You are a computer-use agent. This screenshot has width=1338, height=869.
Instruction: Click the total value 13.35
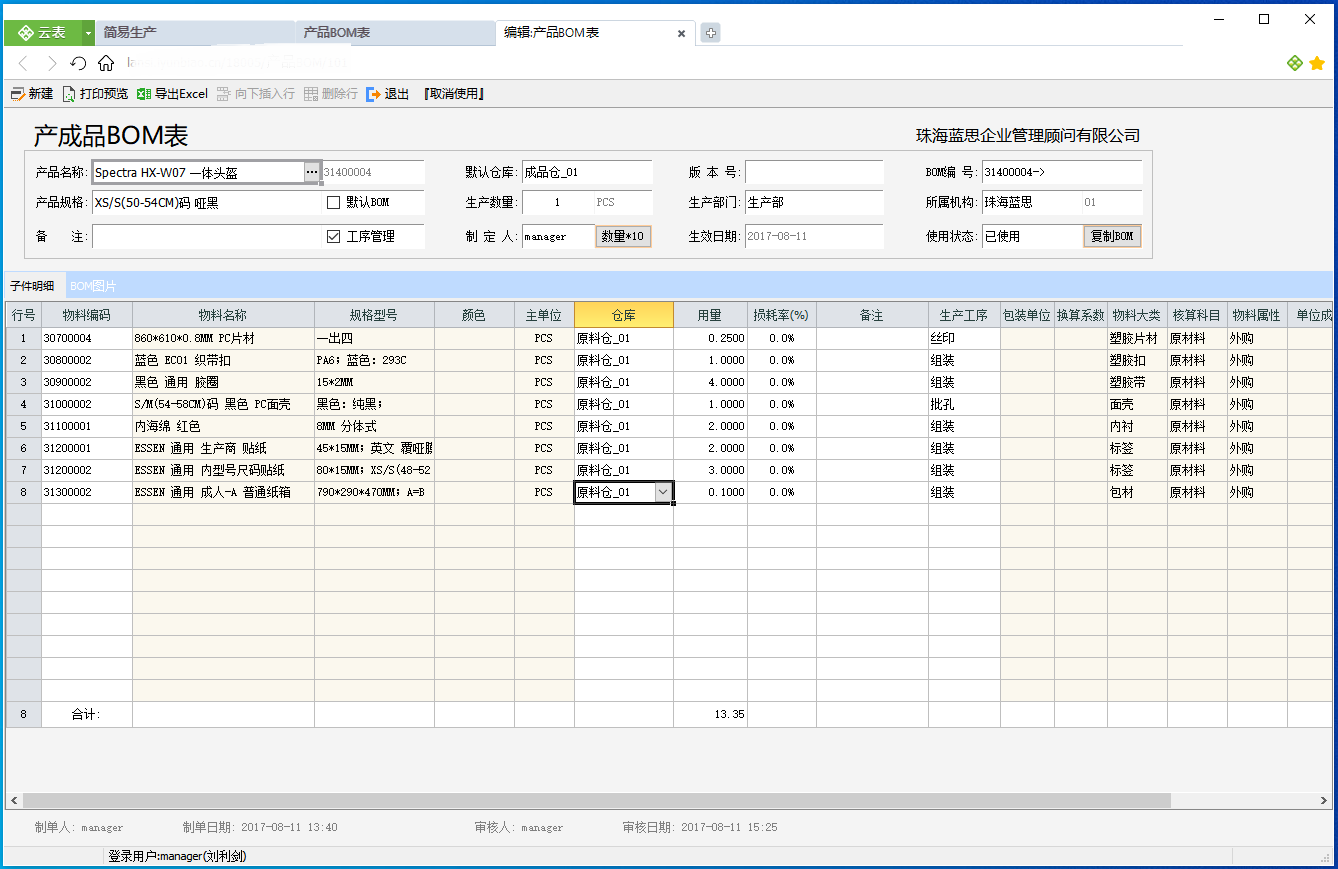(710, 715)
